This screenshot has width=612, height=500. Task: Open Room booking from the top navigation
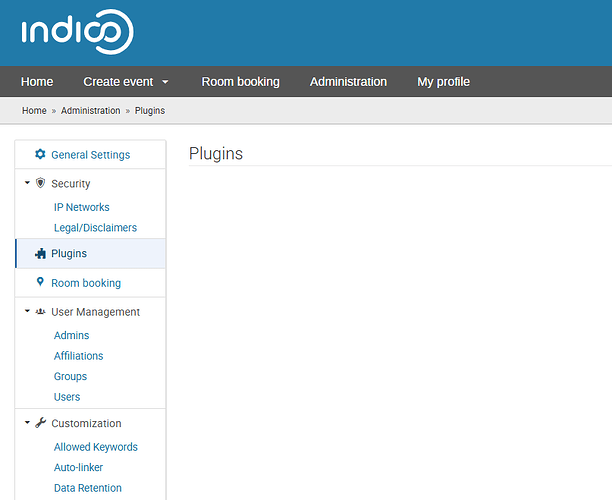tap(240, 82)
